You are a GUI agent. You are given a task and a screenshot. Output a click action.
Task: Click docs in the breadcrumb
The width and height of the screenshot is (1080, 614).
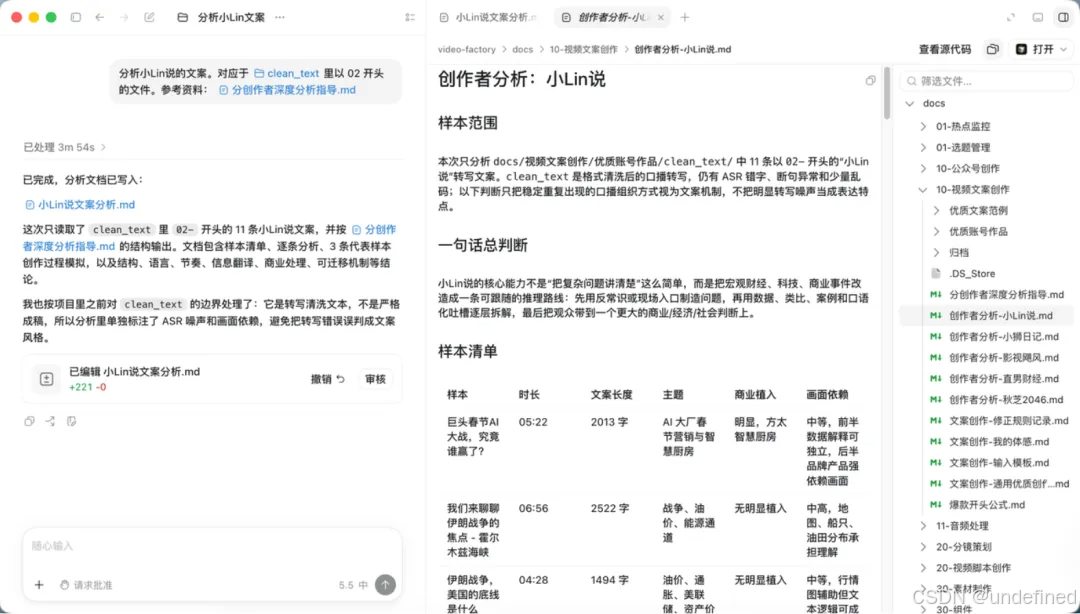[523, 50]
